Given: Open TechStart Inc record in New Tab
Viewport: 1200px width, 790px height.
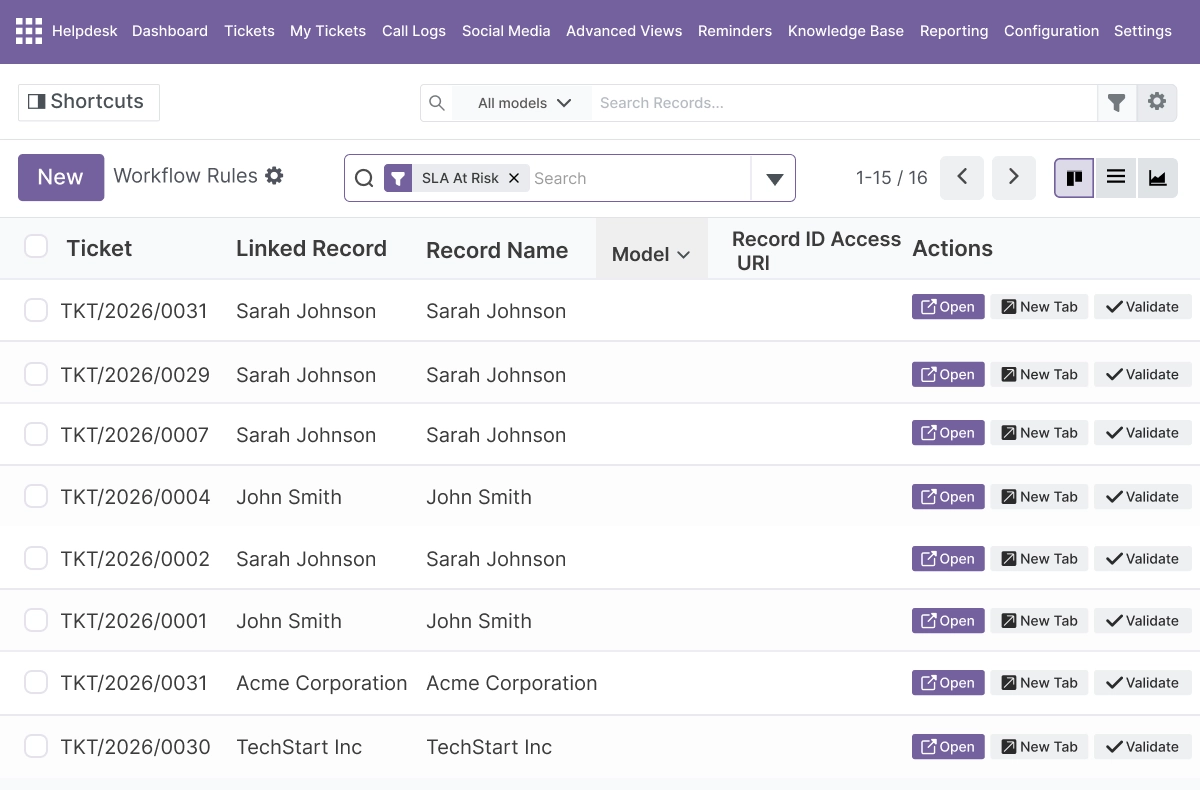Looking at the screenshot, I should (1040, 747).
